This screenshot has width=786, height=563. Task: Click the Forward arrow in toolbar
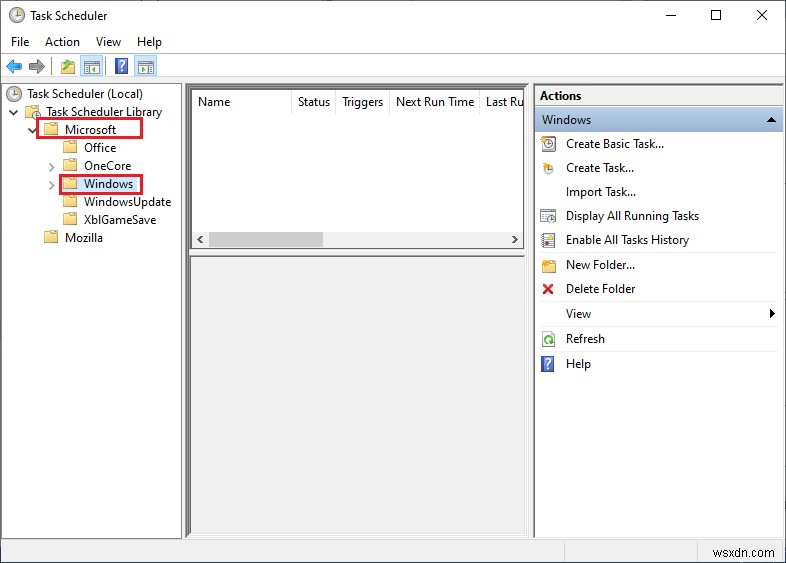pos(37,66)
